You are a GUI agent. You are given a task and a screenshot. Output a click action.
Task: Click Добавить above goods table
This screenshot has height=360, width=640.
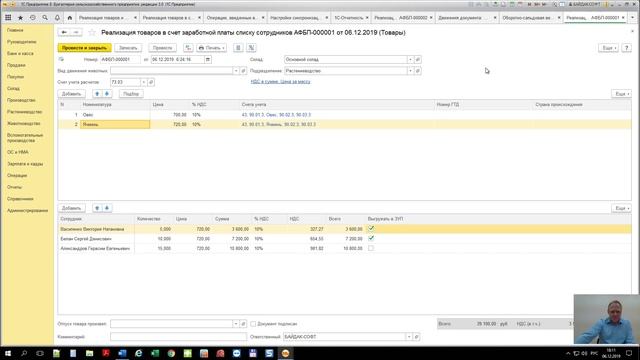click(71, 94)
